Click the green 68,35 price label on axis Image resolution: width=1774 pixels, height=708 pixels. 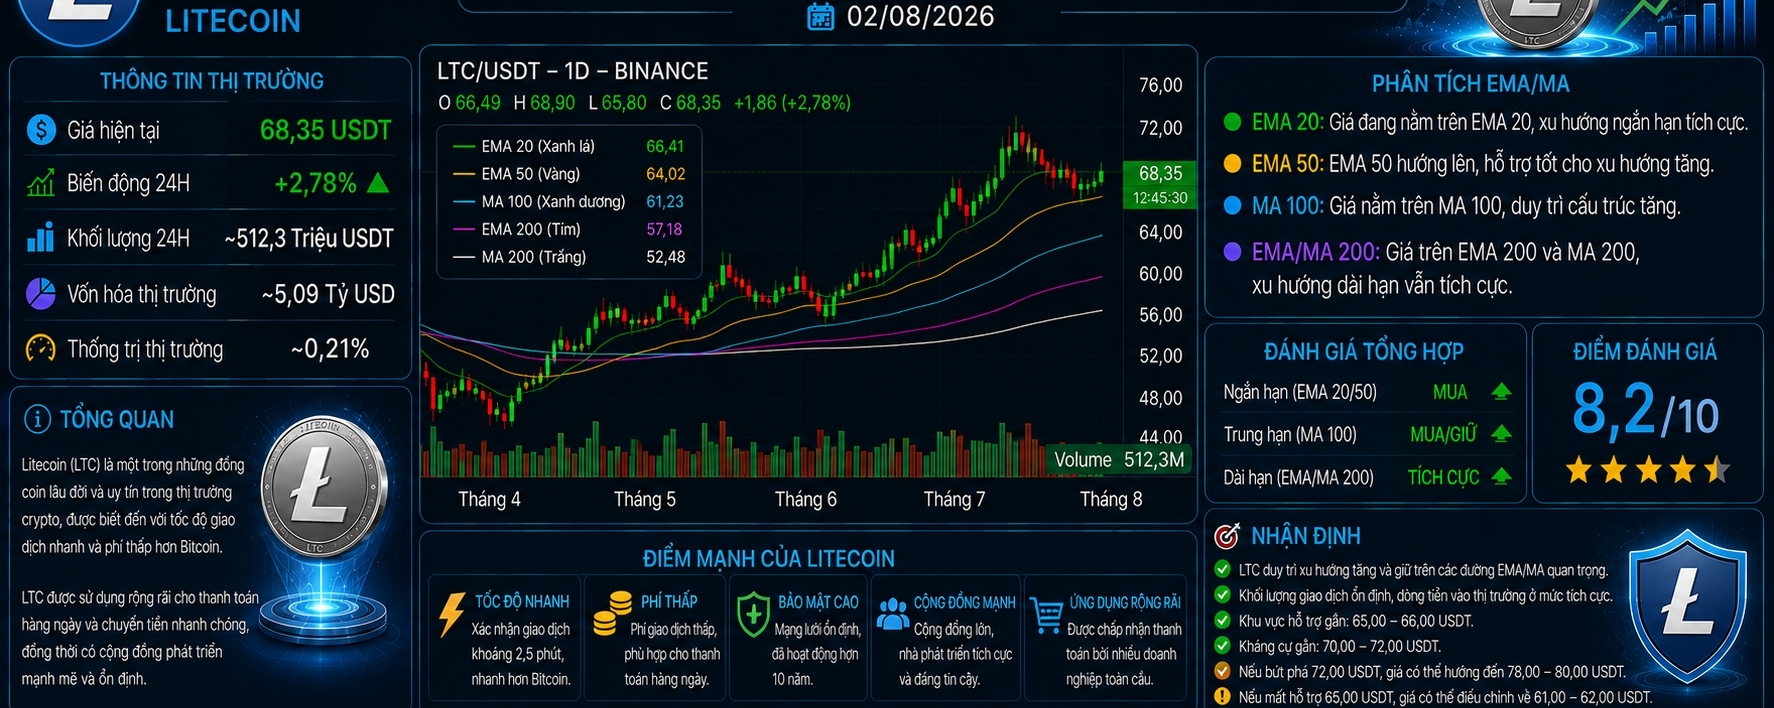tap(1160, 173)
